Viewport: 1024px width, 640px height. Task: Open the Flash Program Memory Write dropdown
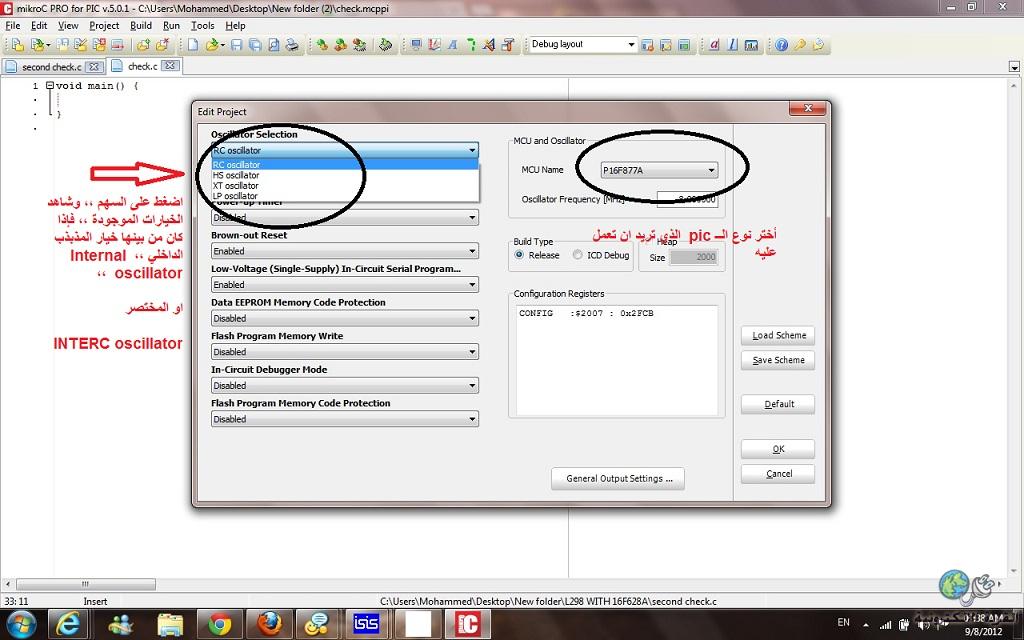coord(345,351)
